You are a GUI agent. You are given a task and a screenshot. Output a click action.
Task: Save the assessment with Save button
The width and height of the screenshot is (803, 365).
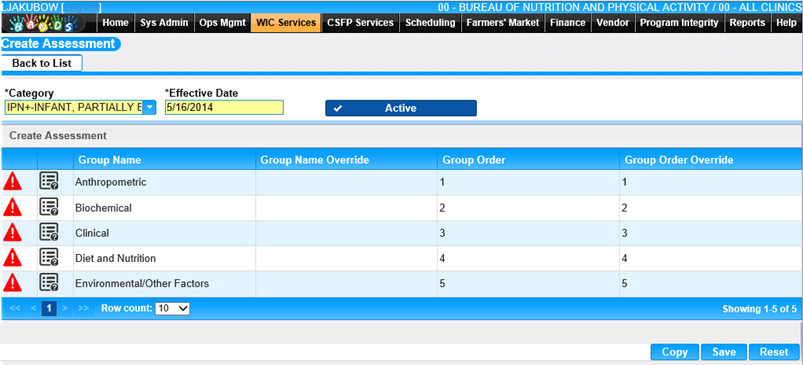724,352
